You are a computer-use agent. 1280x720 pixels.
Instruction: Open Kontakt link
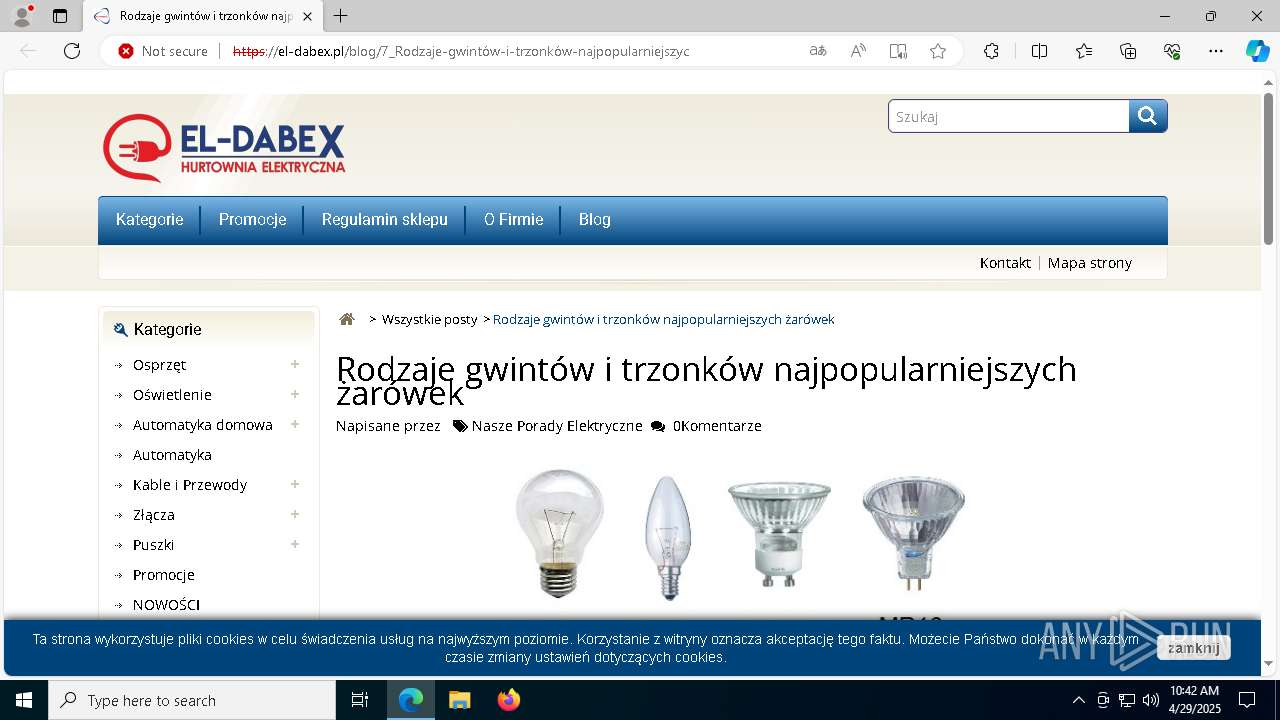[x=1005, y=263]
